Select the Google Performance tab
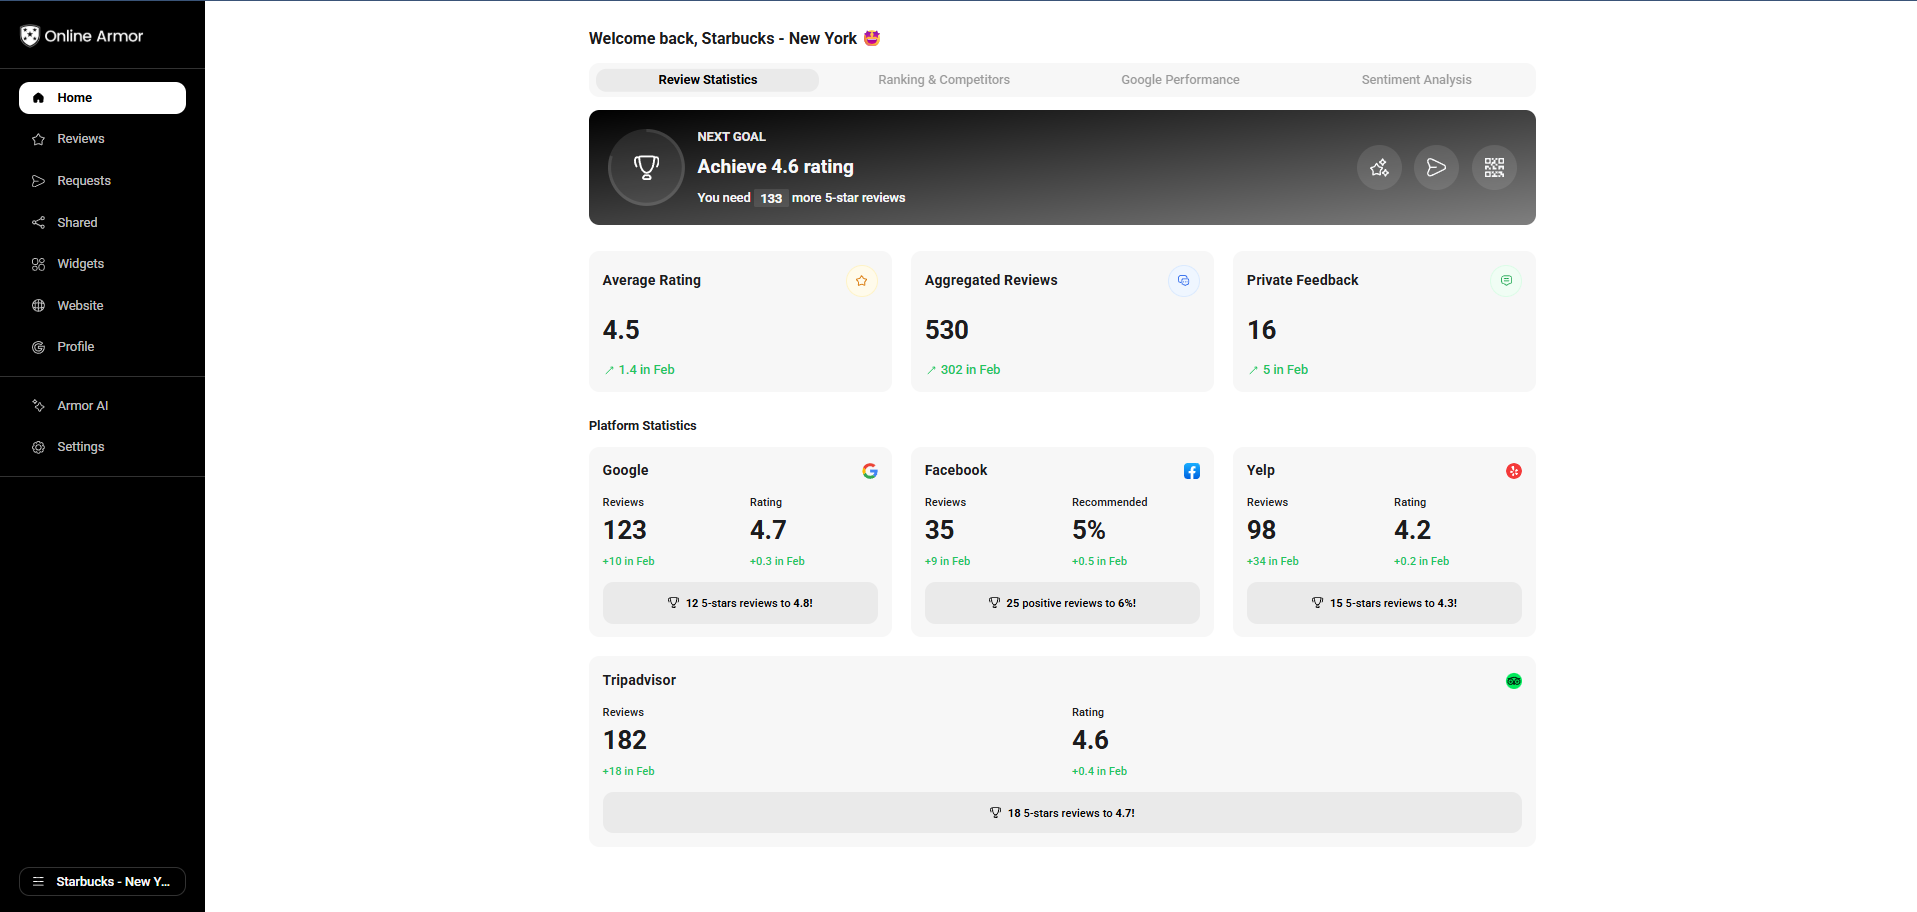This screenshot has height=912, width=1917. [x=1180, y=80]
